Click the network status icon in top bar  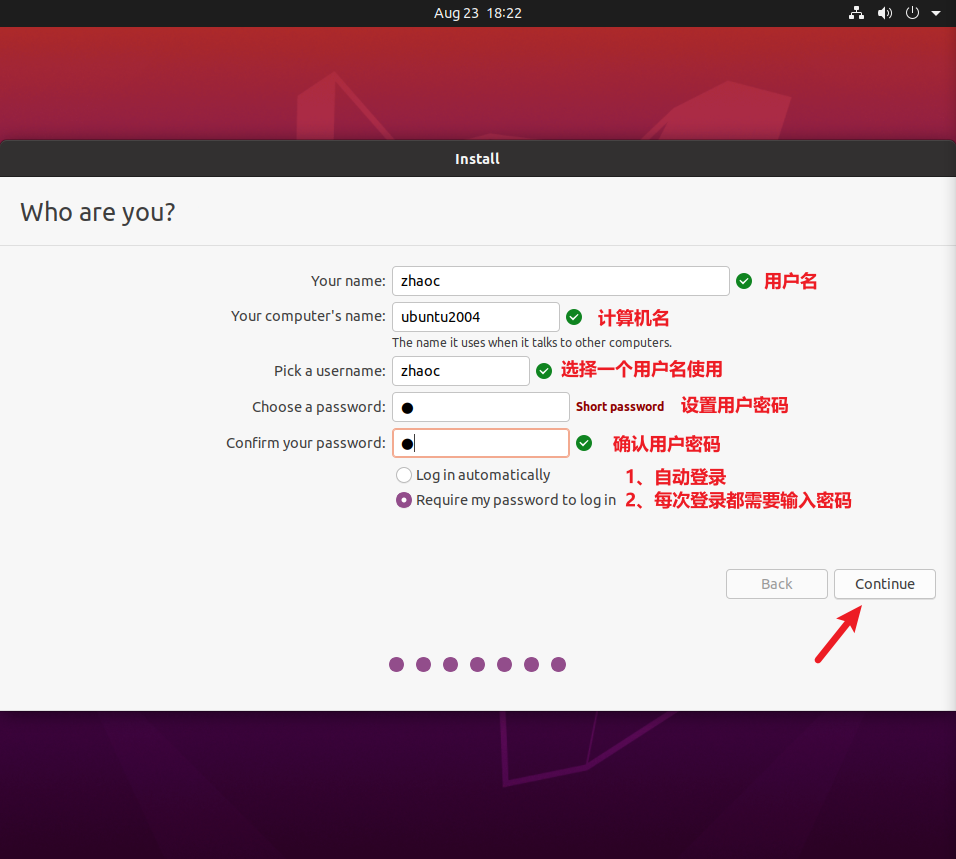856,13
